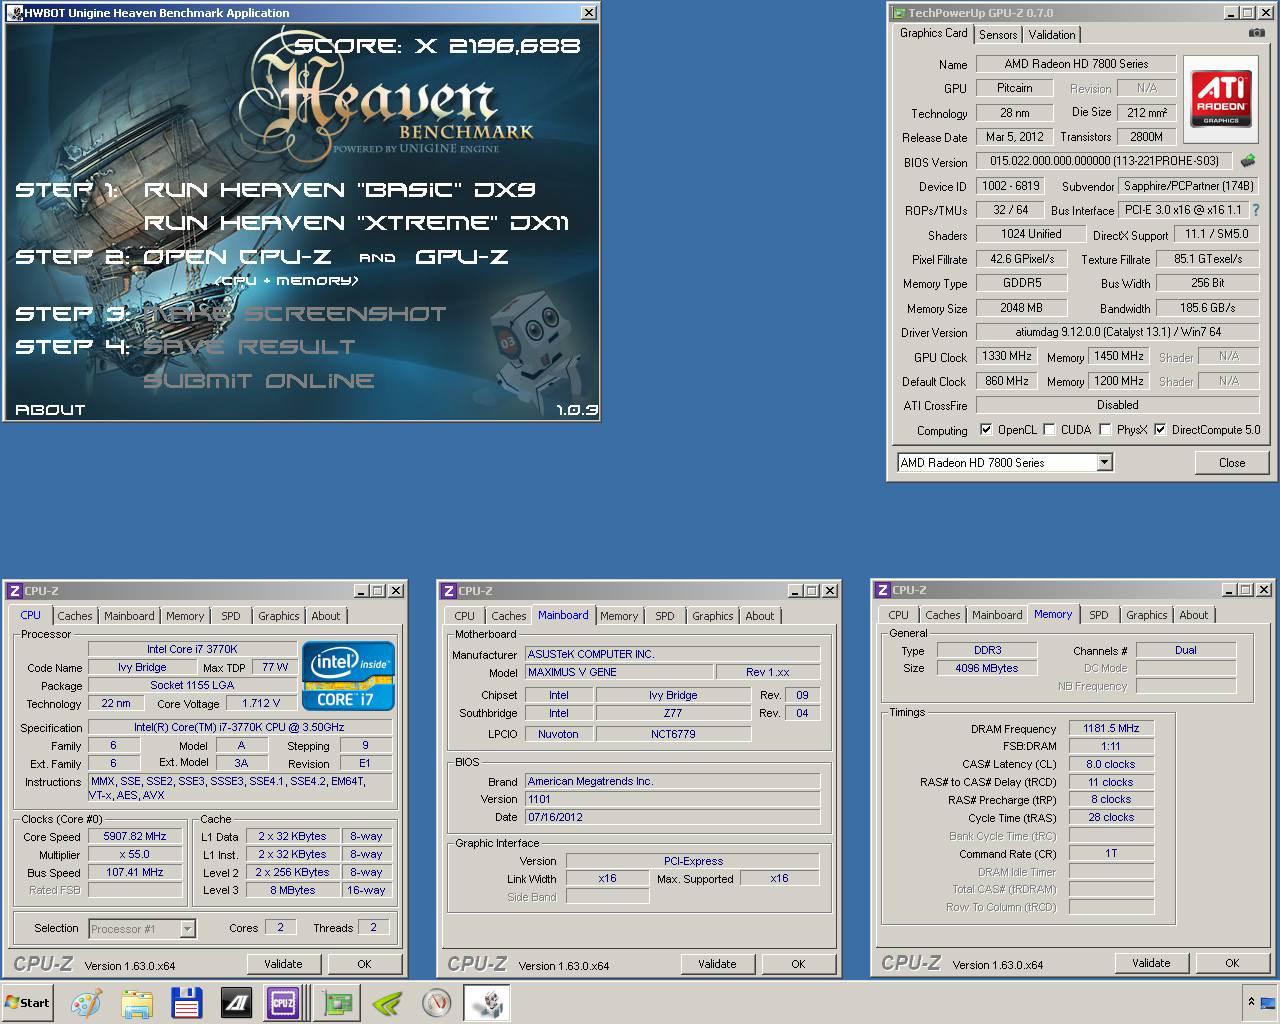This screenshot has height=1024, width=1280.
Task: Open About tab in CPU-Z CPU window
Action: point(325,616)
